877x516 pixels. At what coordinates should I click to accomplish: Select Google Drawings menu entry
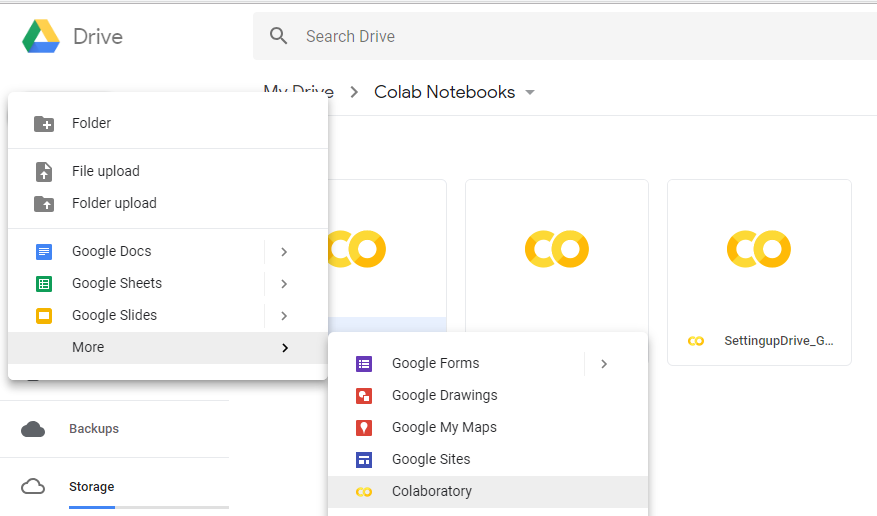tap(444, 396)
